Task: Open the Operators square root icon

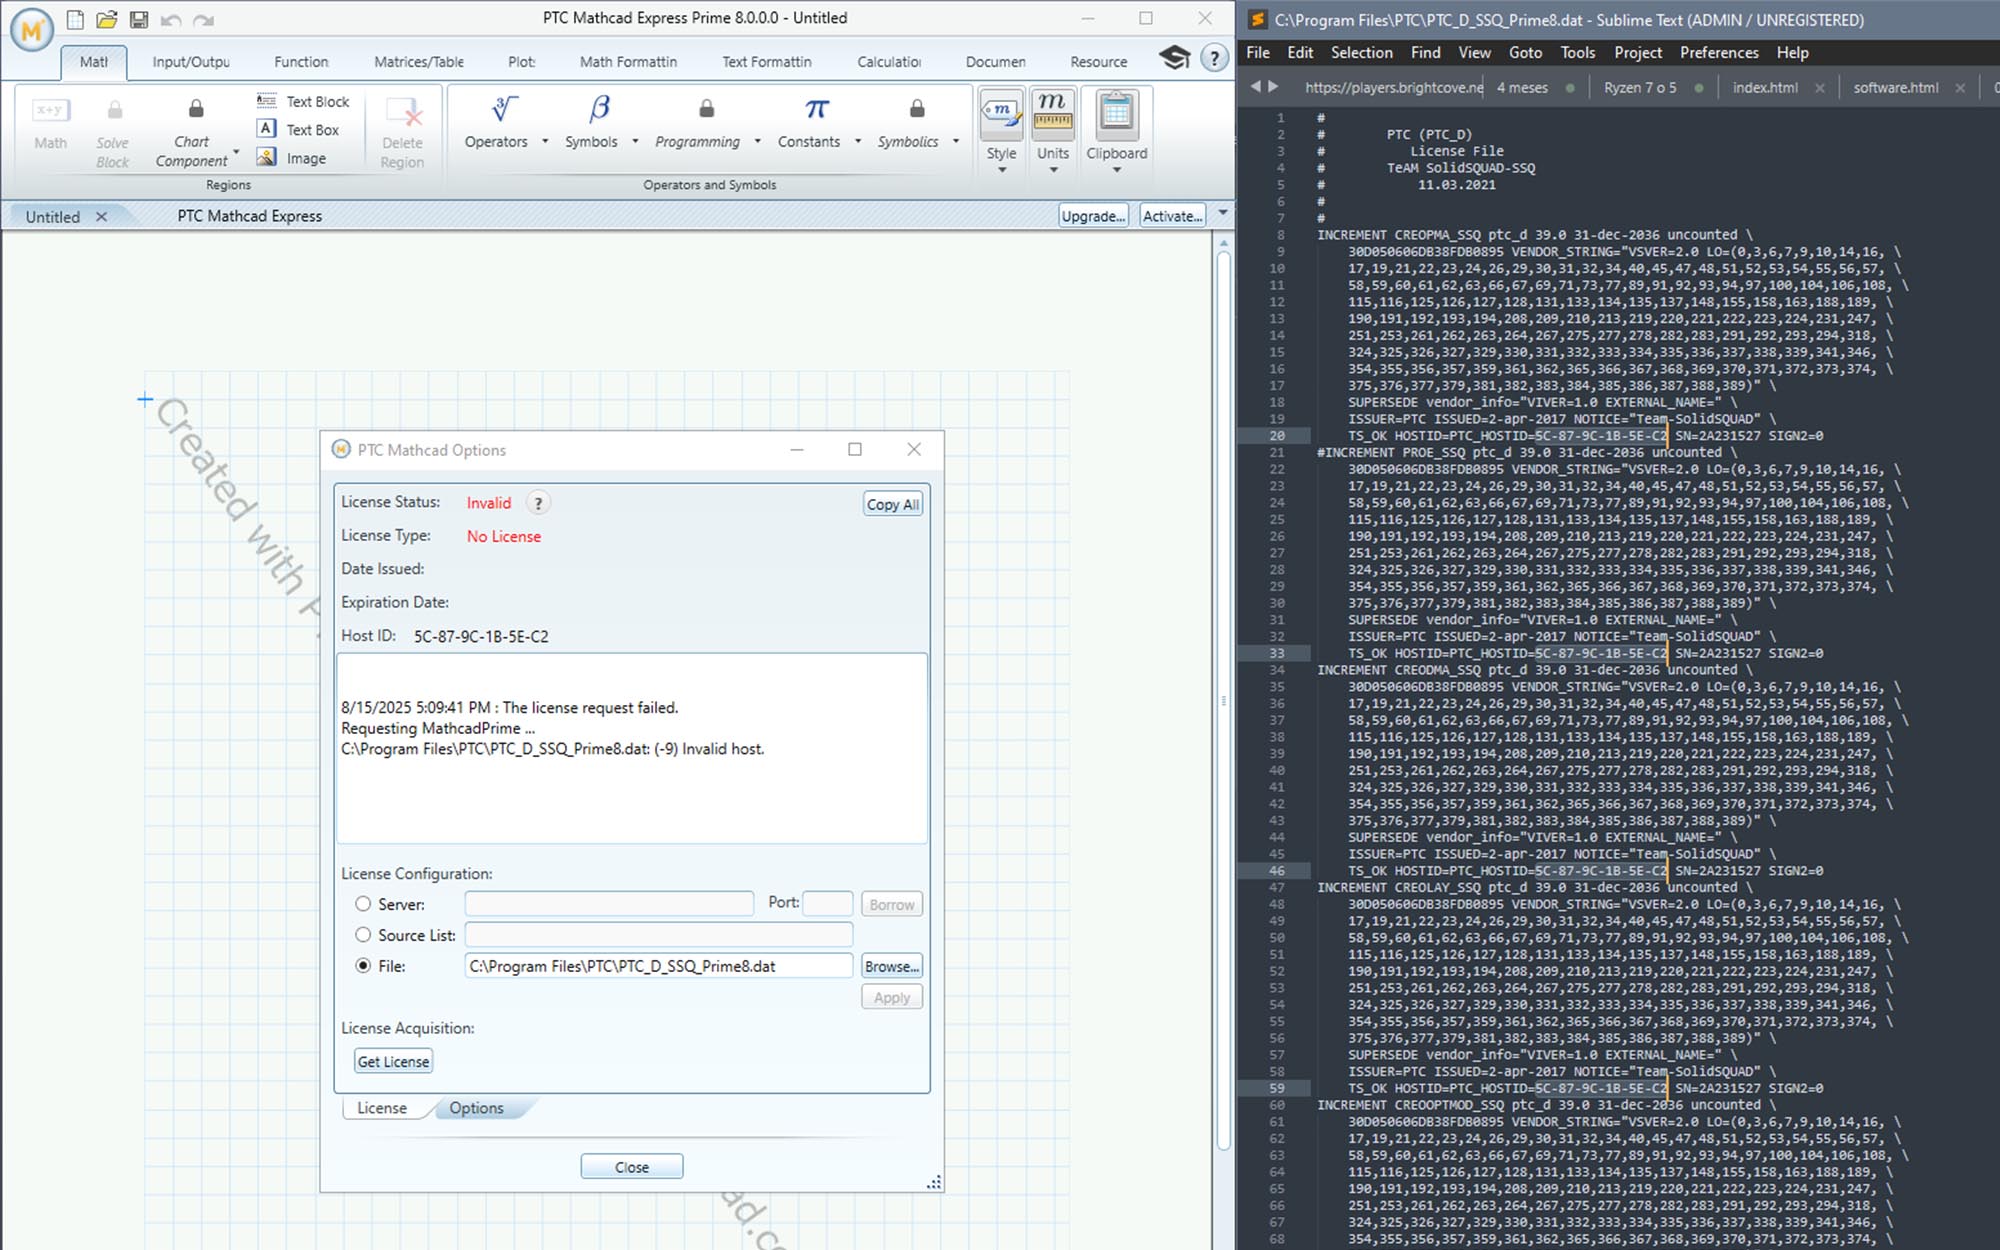Action: tap(504, 109)
